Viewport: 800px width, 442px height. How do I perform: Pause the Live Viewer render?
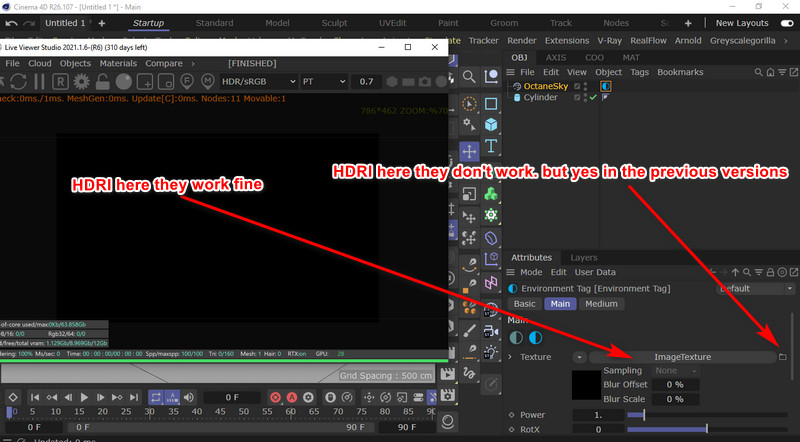pos(39,81)
